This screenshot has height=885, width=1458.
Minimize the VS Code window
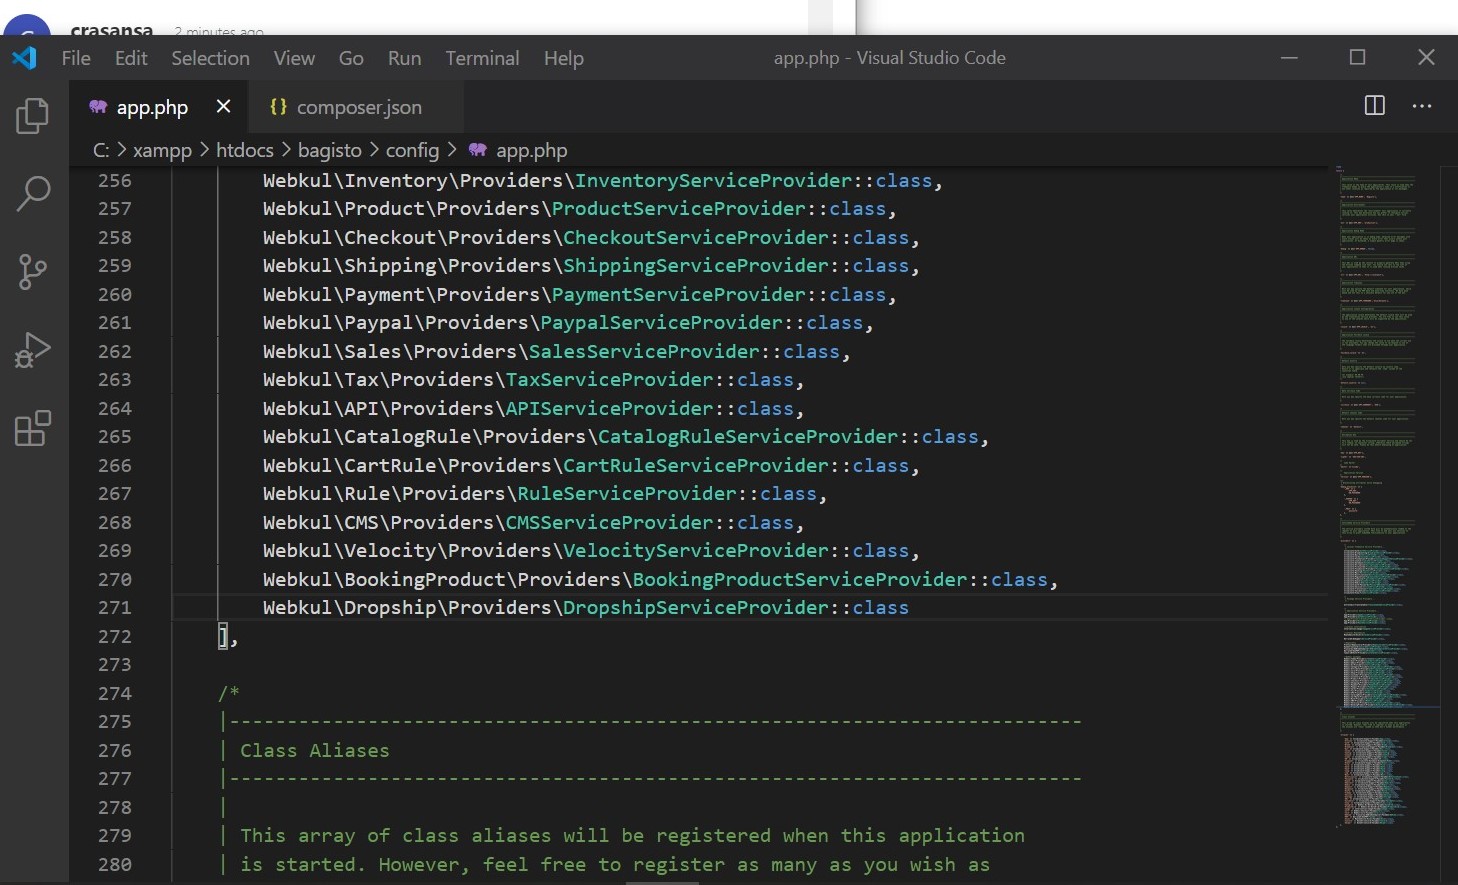click(x=1289, y=58)
